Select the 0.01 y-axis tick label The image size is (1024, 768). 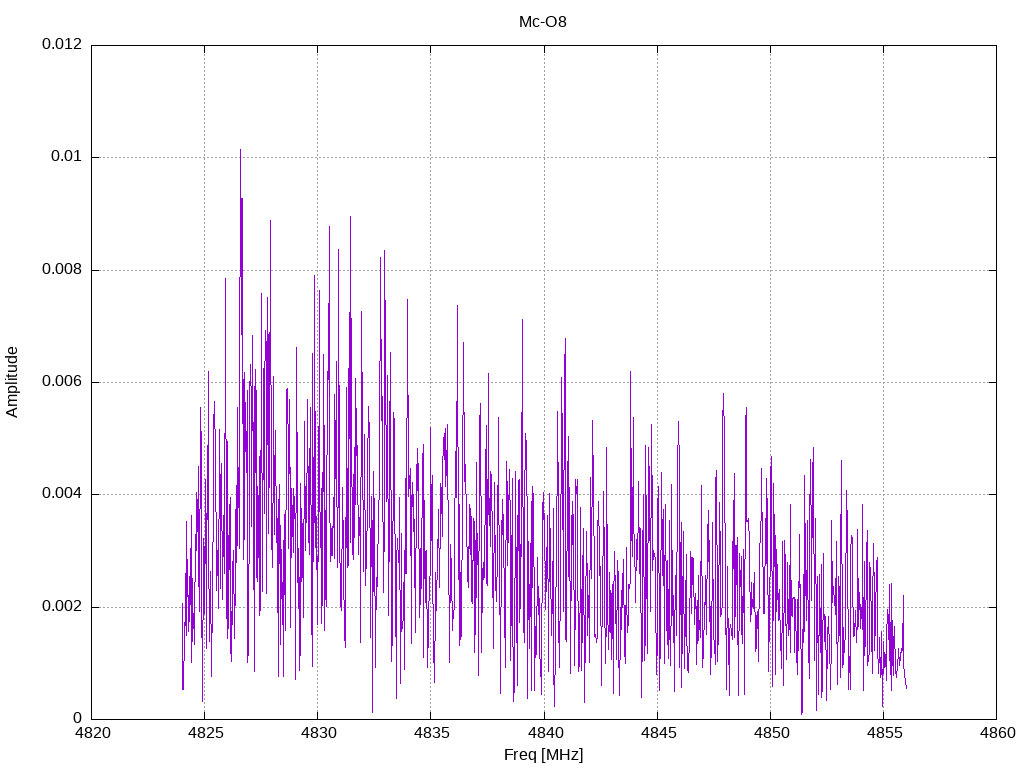(67, 157)
